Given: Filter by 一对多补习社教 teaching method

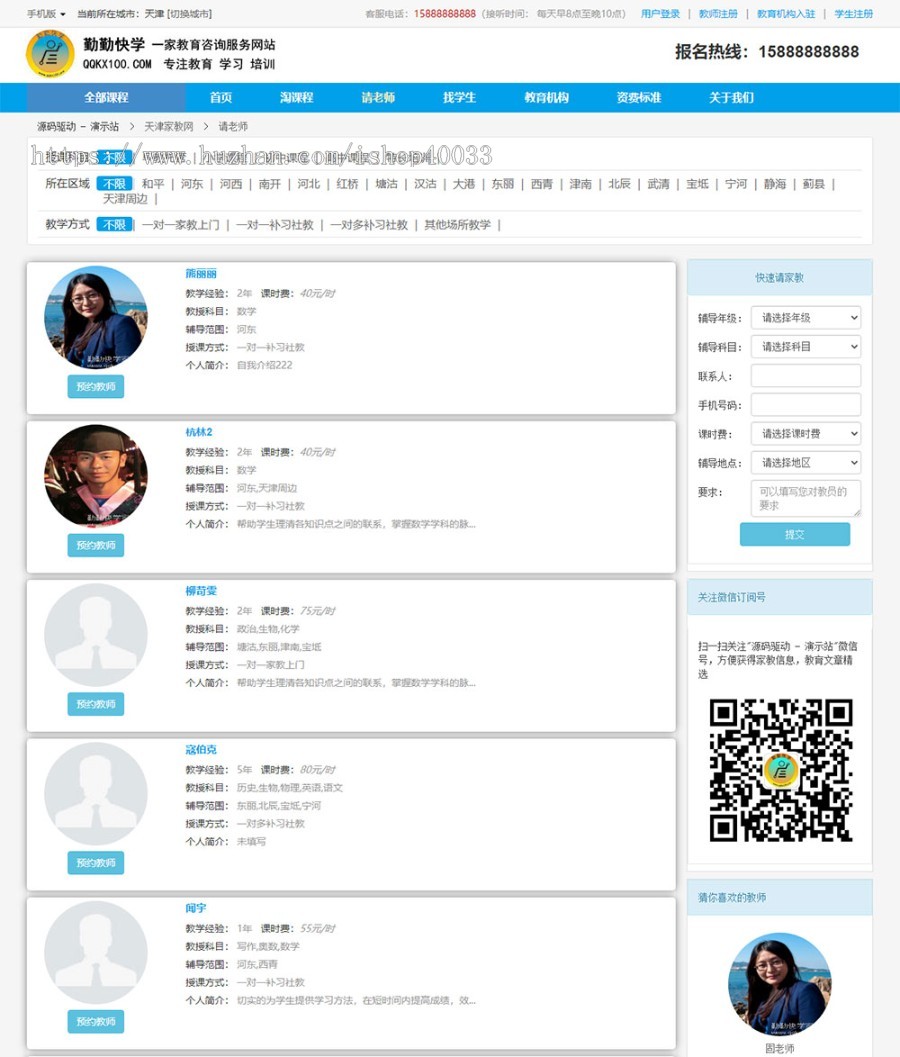Looking at the screenshot, I should click(369, 224).
